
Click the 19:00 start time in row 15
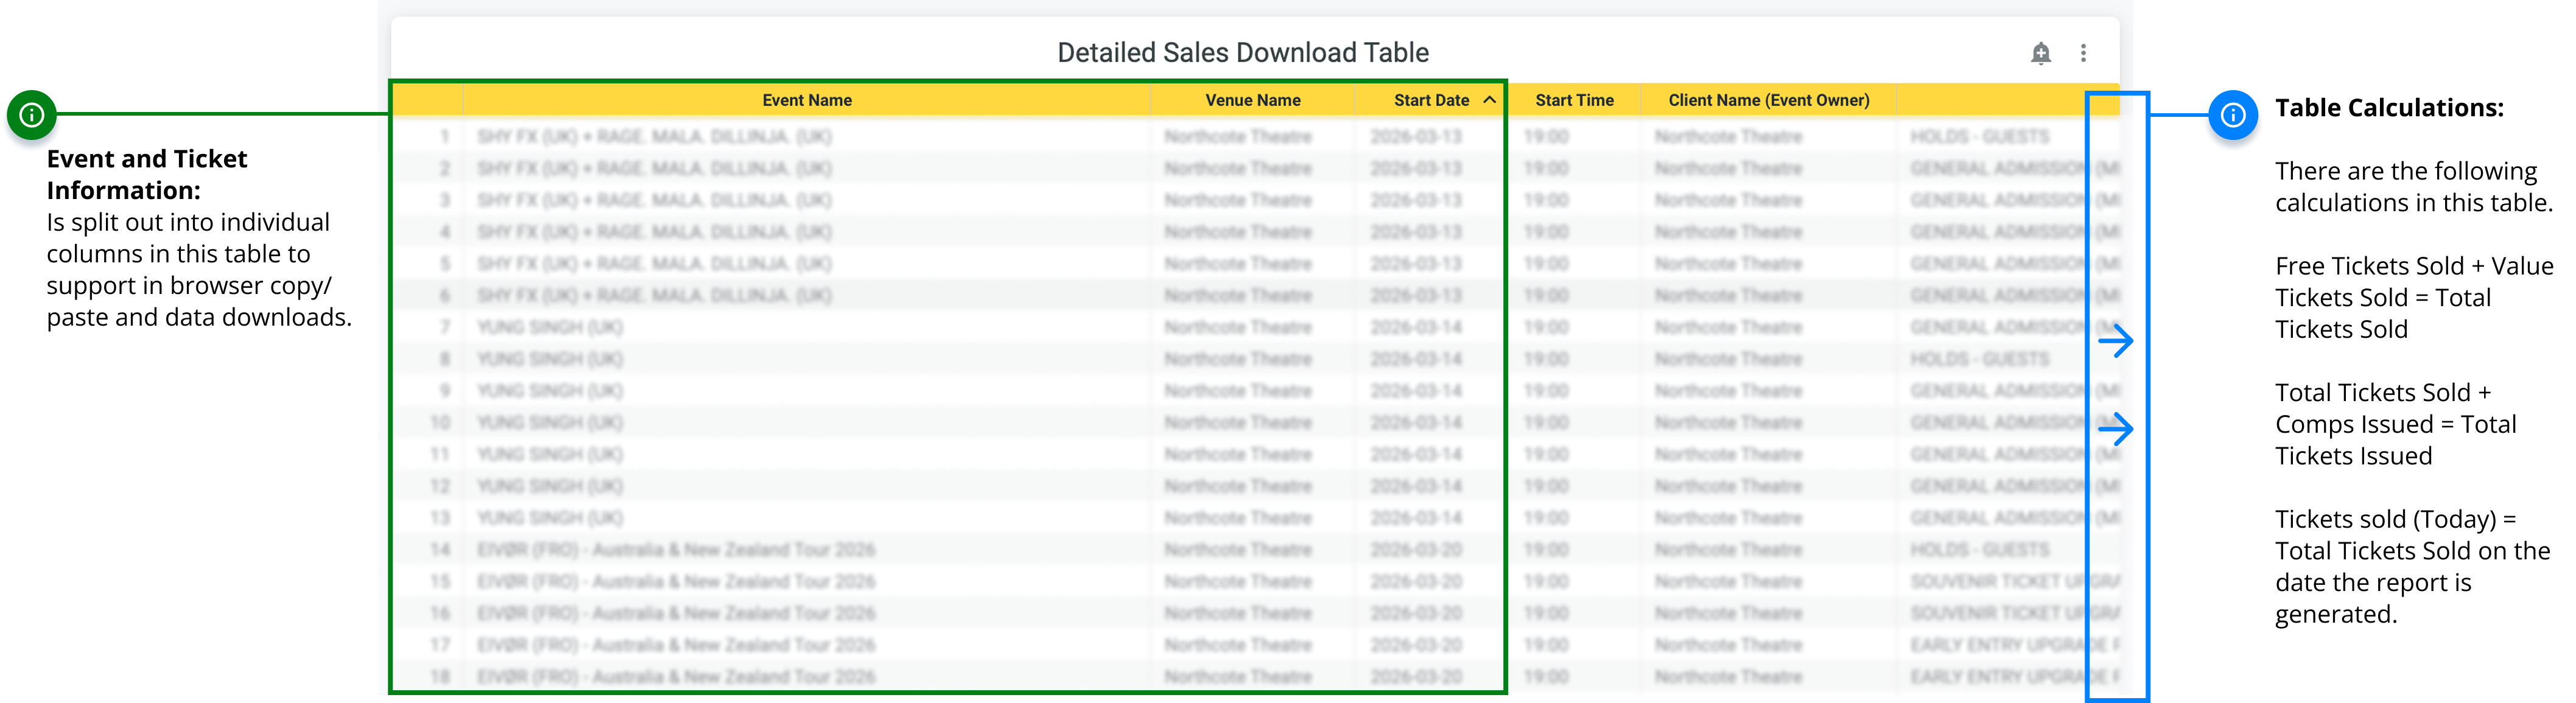(x=1545, y=581)
